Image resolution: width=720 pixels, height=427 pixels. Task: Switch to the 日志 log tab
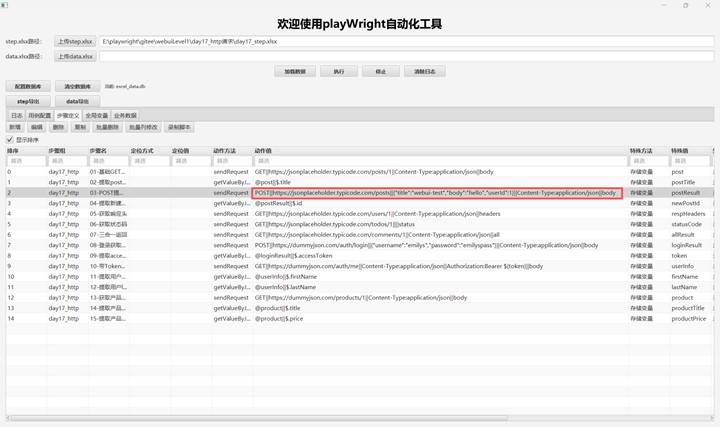tap(17, 115)
